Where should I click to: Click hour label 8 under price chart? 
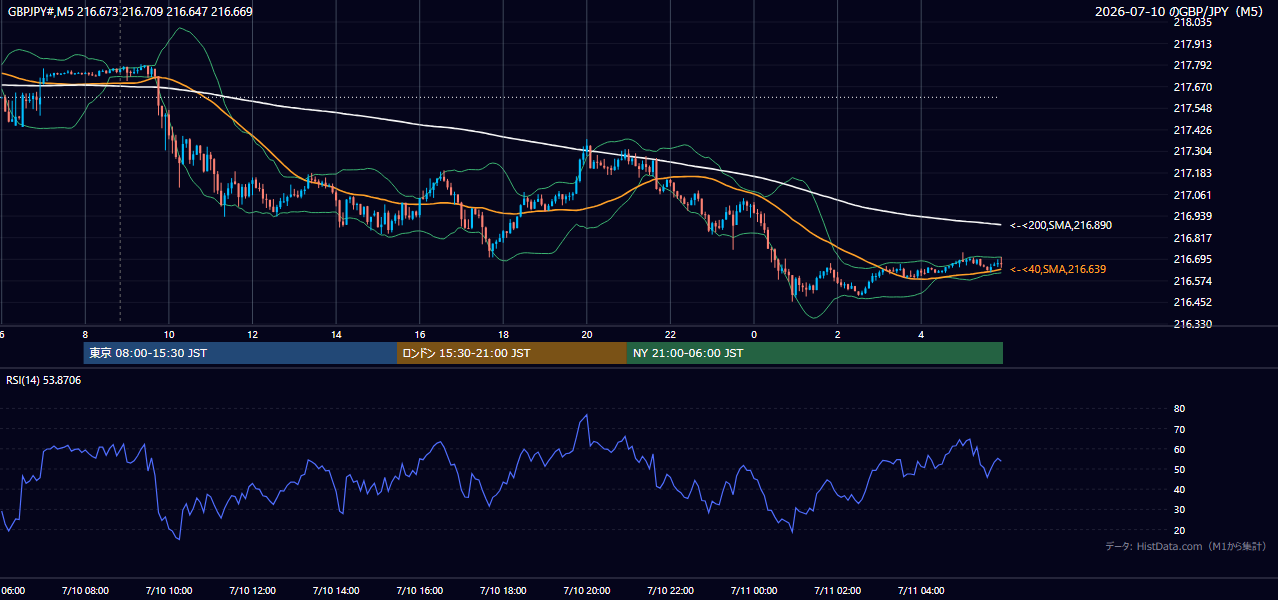pos(85,334)
